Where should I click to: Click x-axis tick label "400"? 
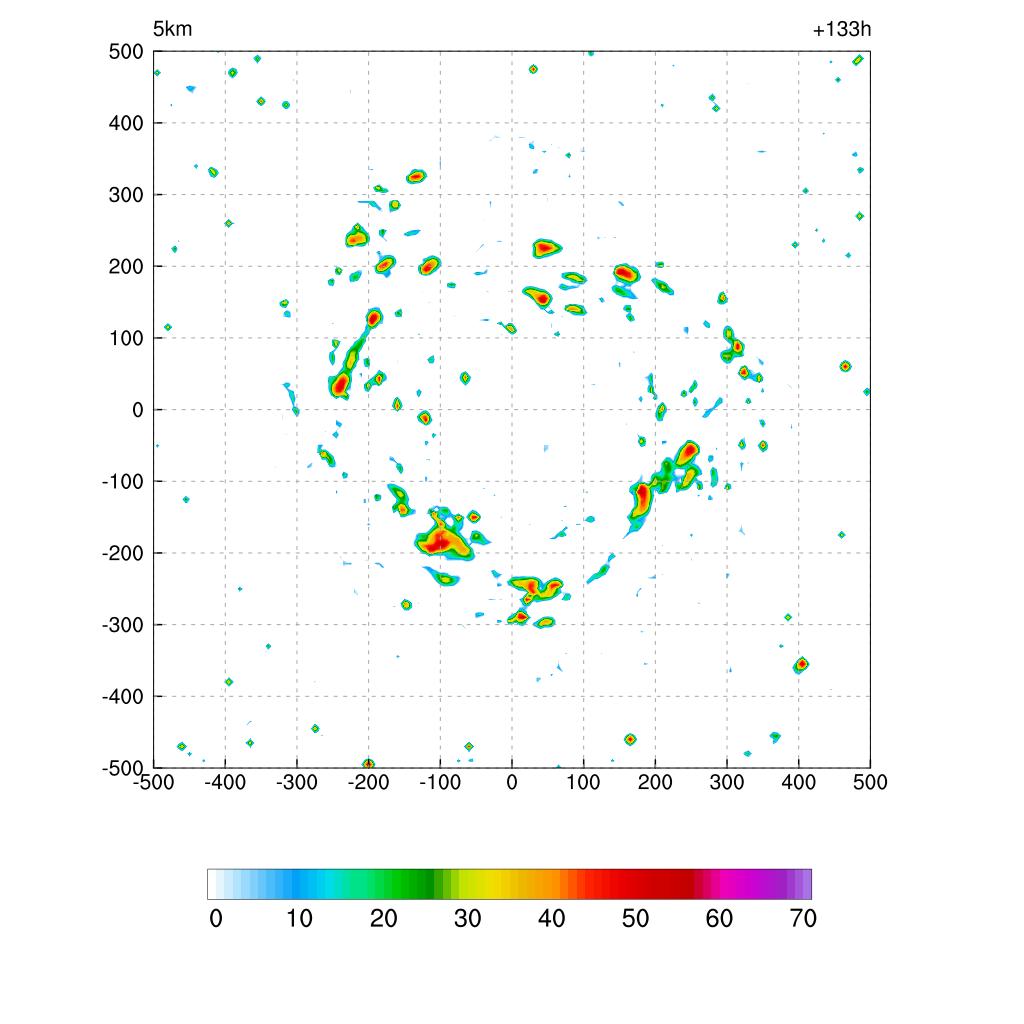point(799,782)
